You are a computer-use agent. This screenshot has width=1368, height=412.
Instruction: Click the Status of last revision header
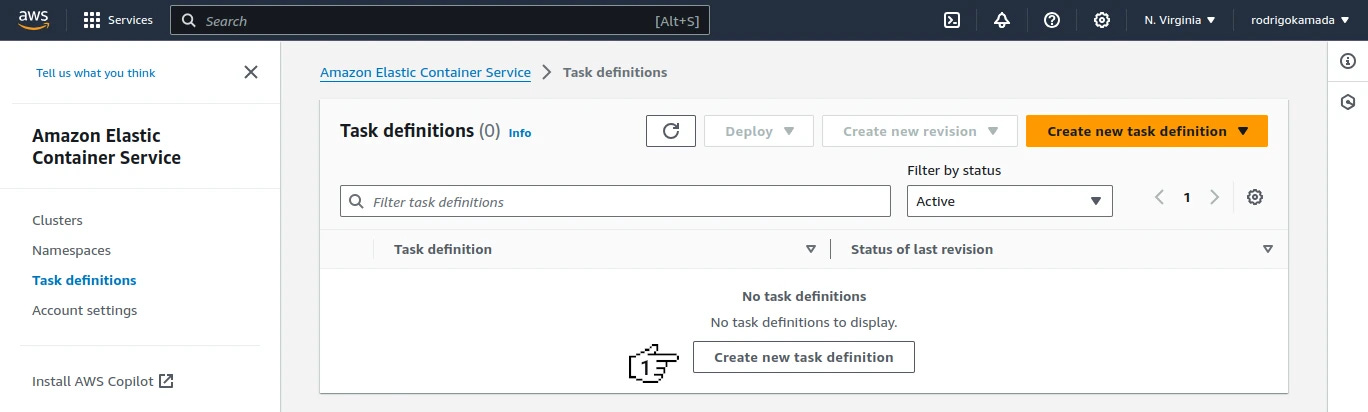[x=922, y=249]
